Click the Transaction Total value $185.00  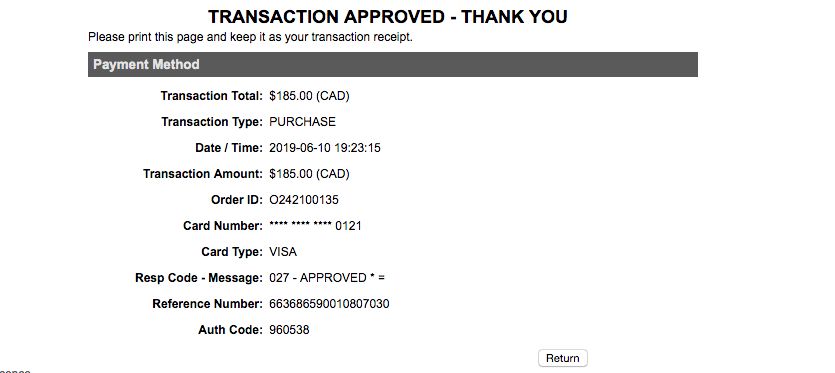click(x=309, y=96)
